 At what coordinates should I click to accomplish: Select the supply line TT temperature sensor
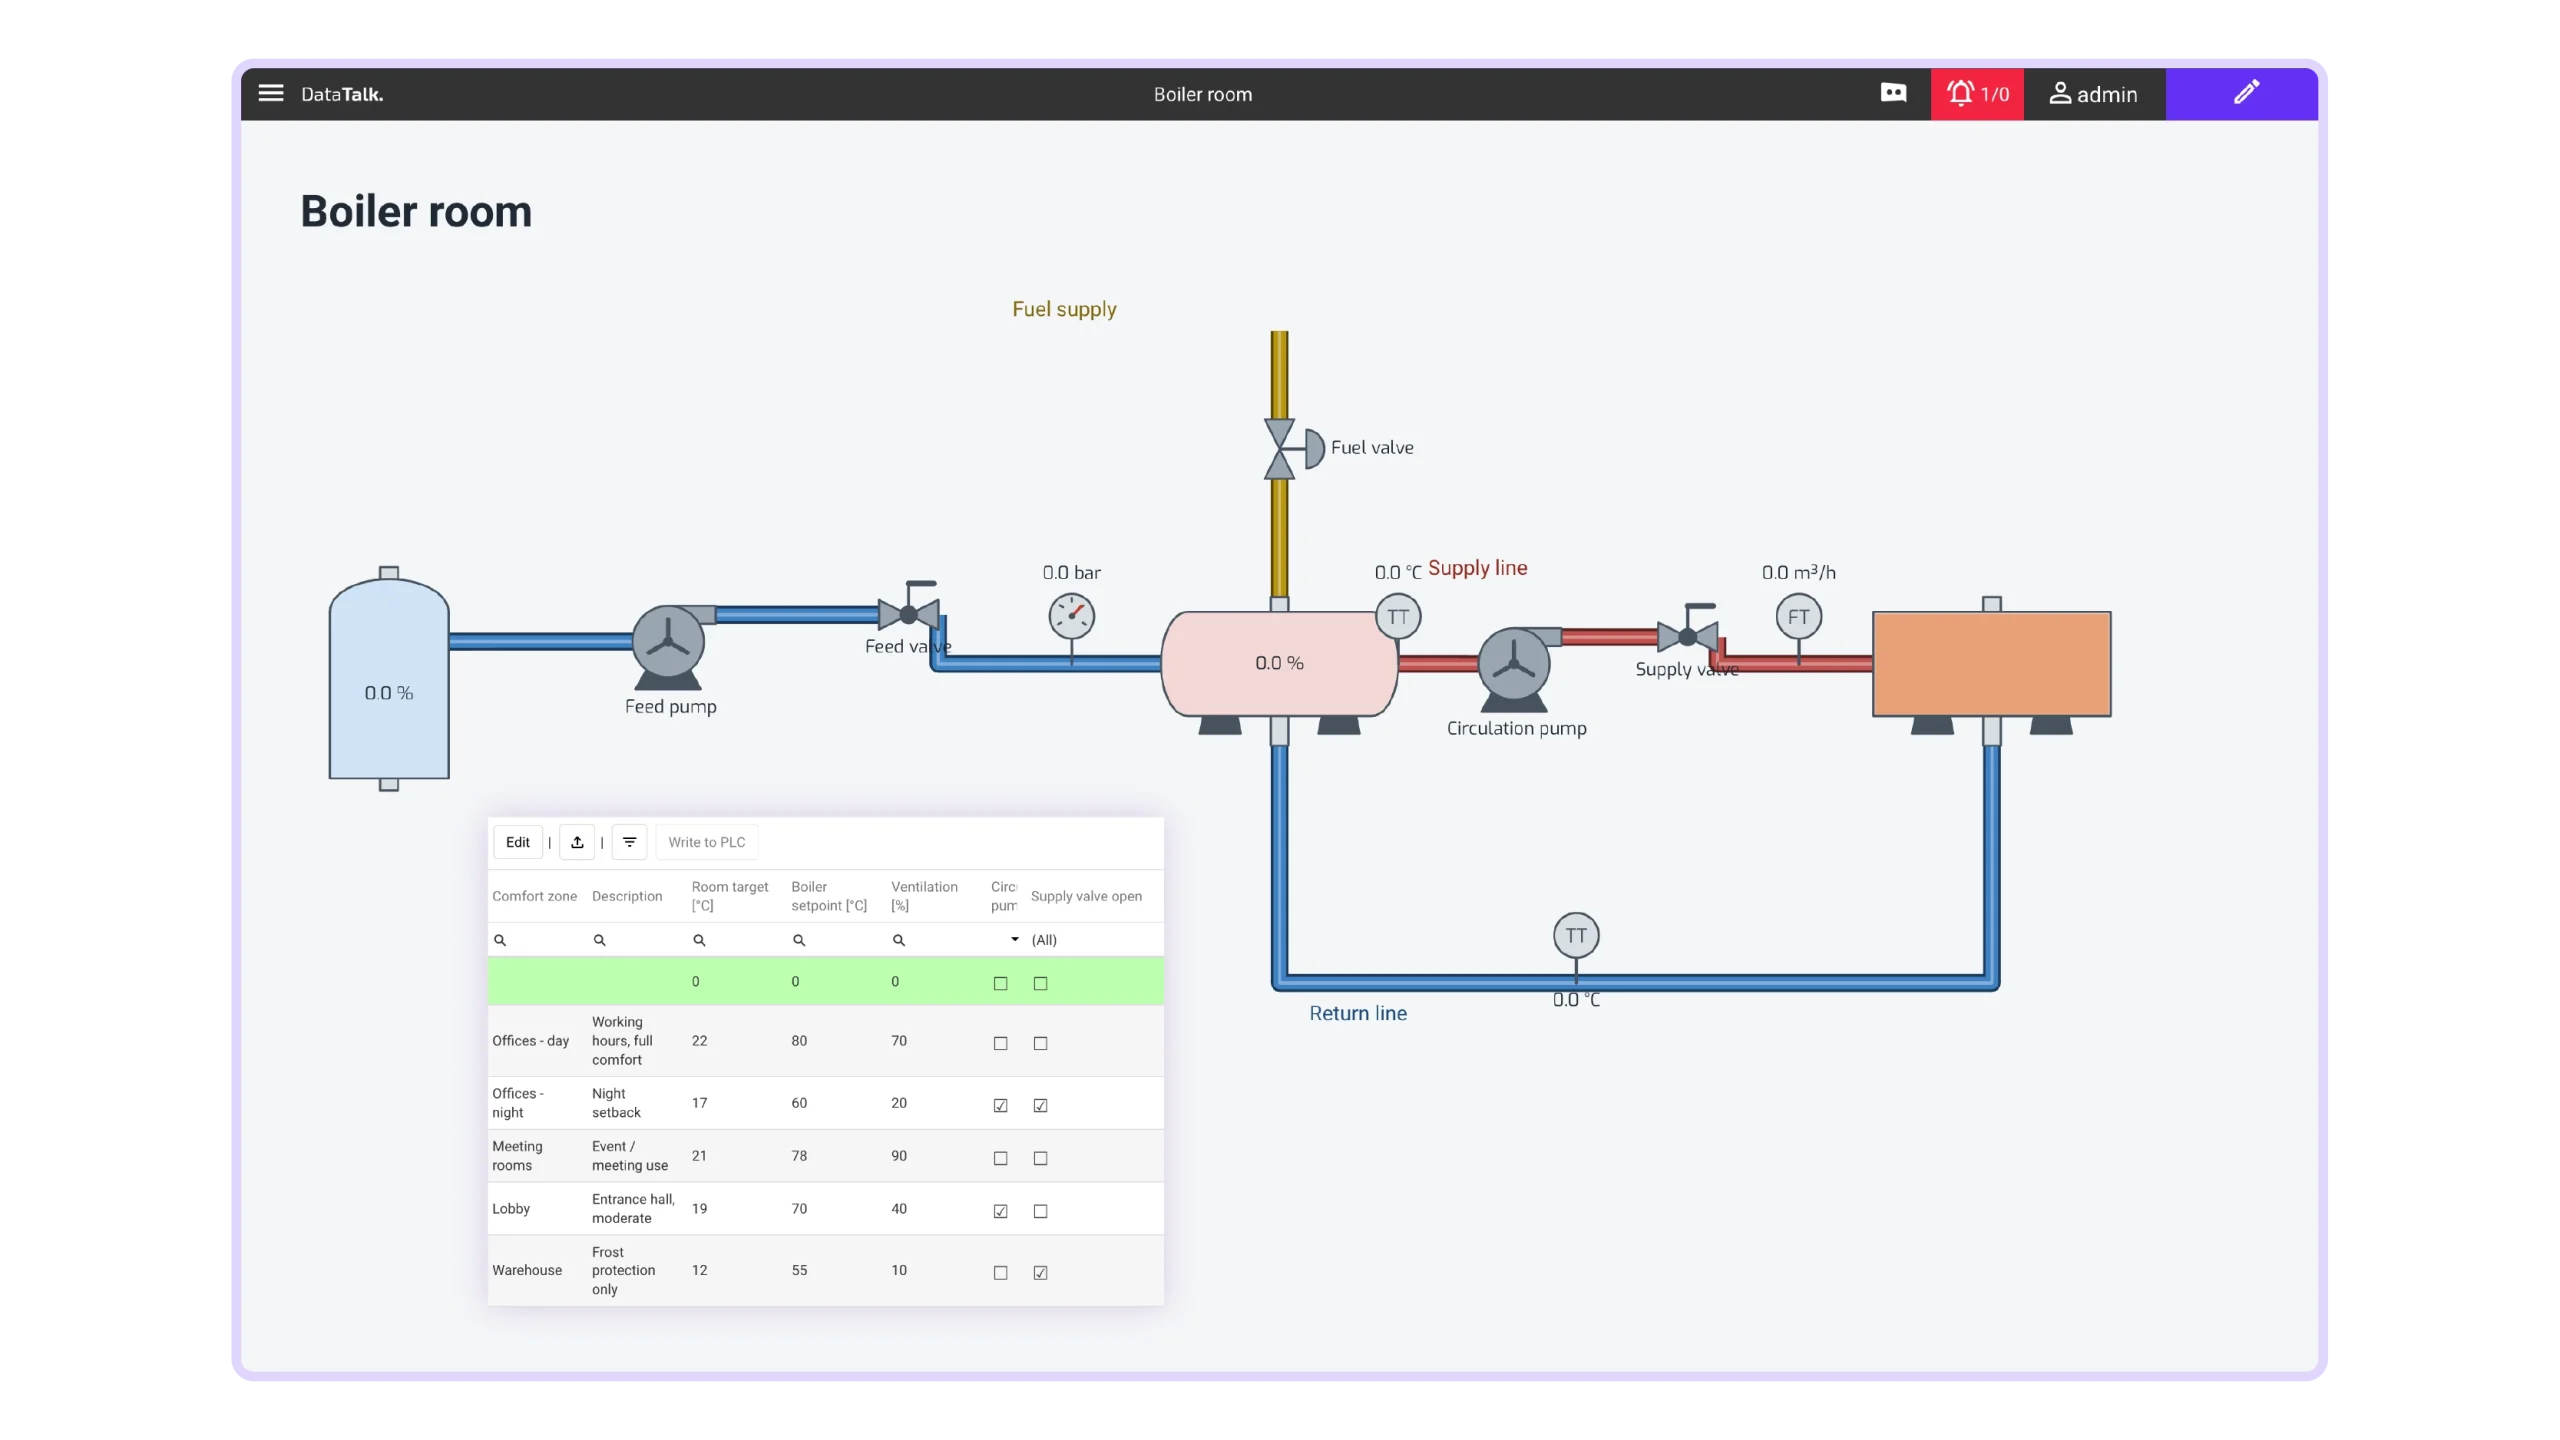pyautogui.click(x=1398, y=617)
